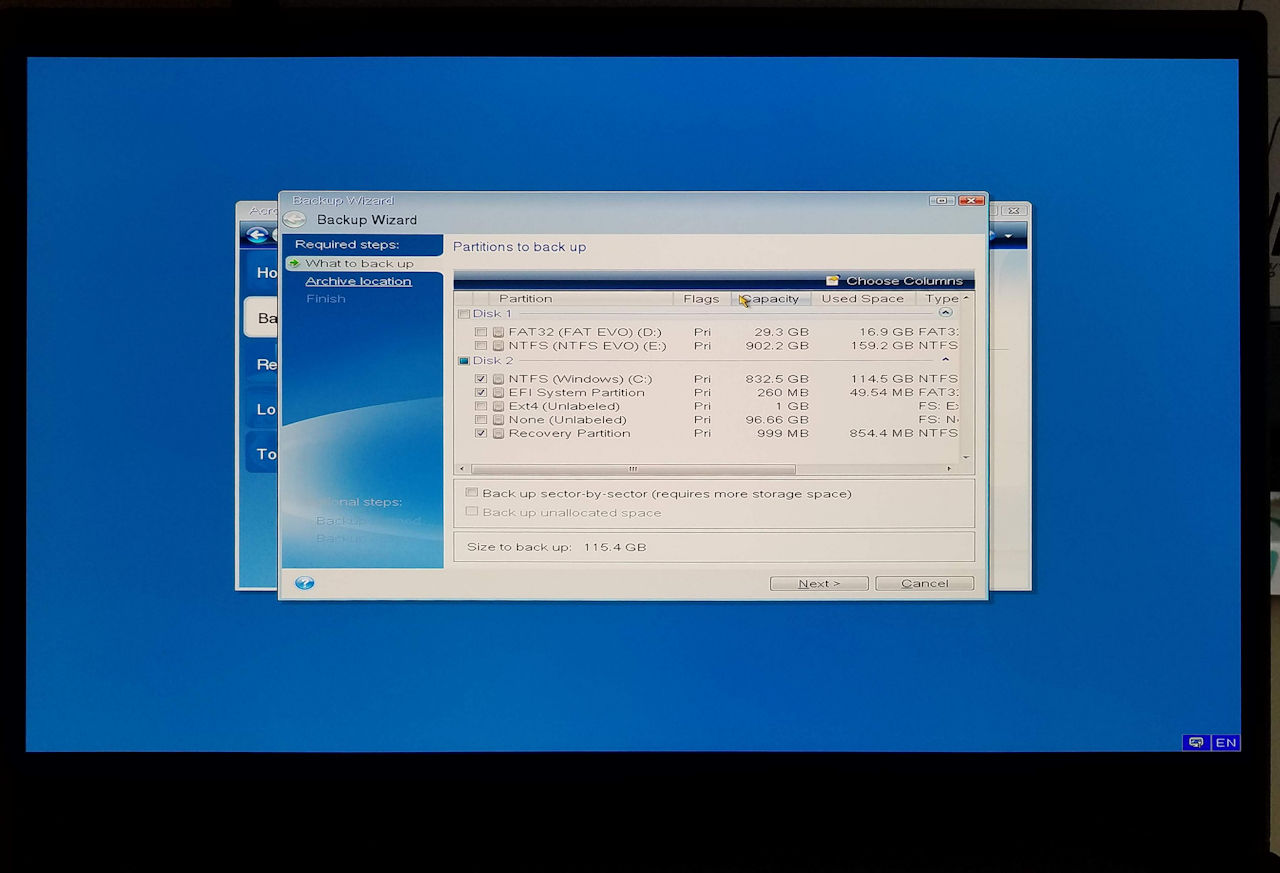Click the drive icon beside Recovery Partition

[498, 434]
